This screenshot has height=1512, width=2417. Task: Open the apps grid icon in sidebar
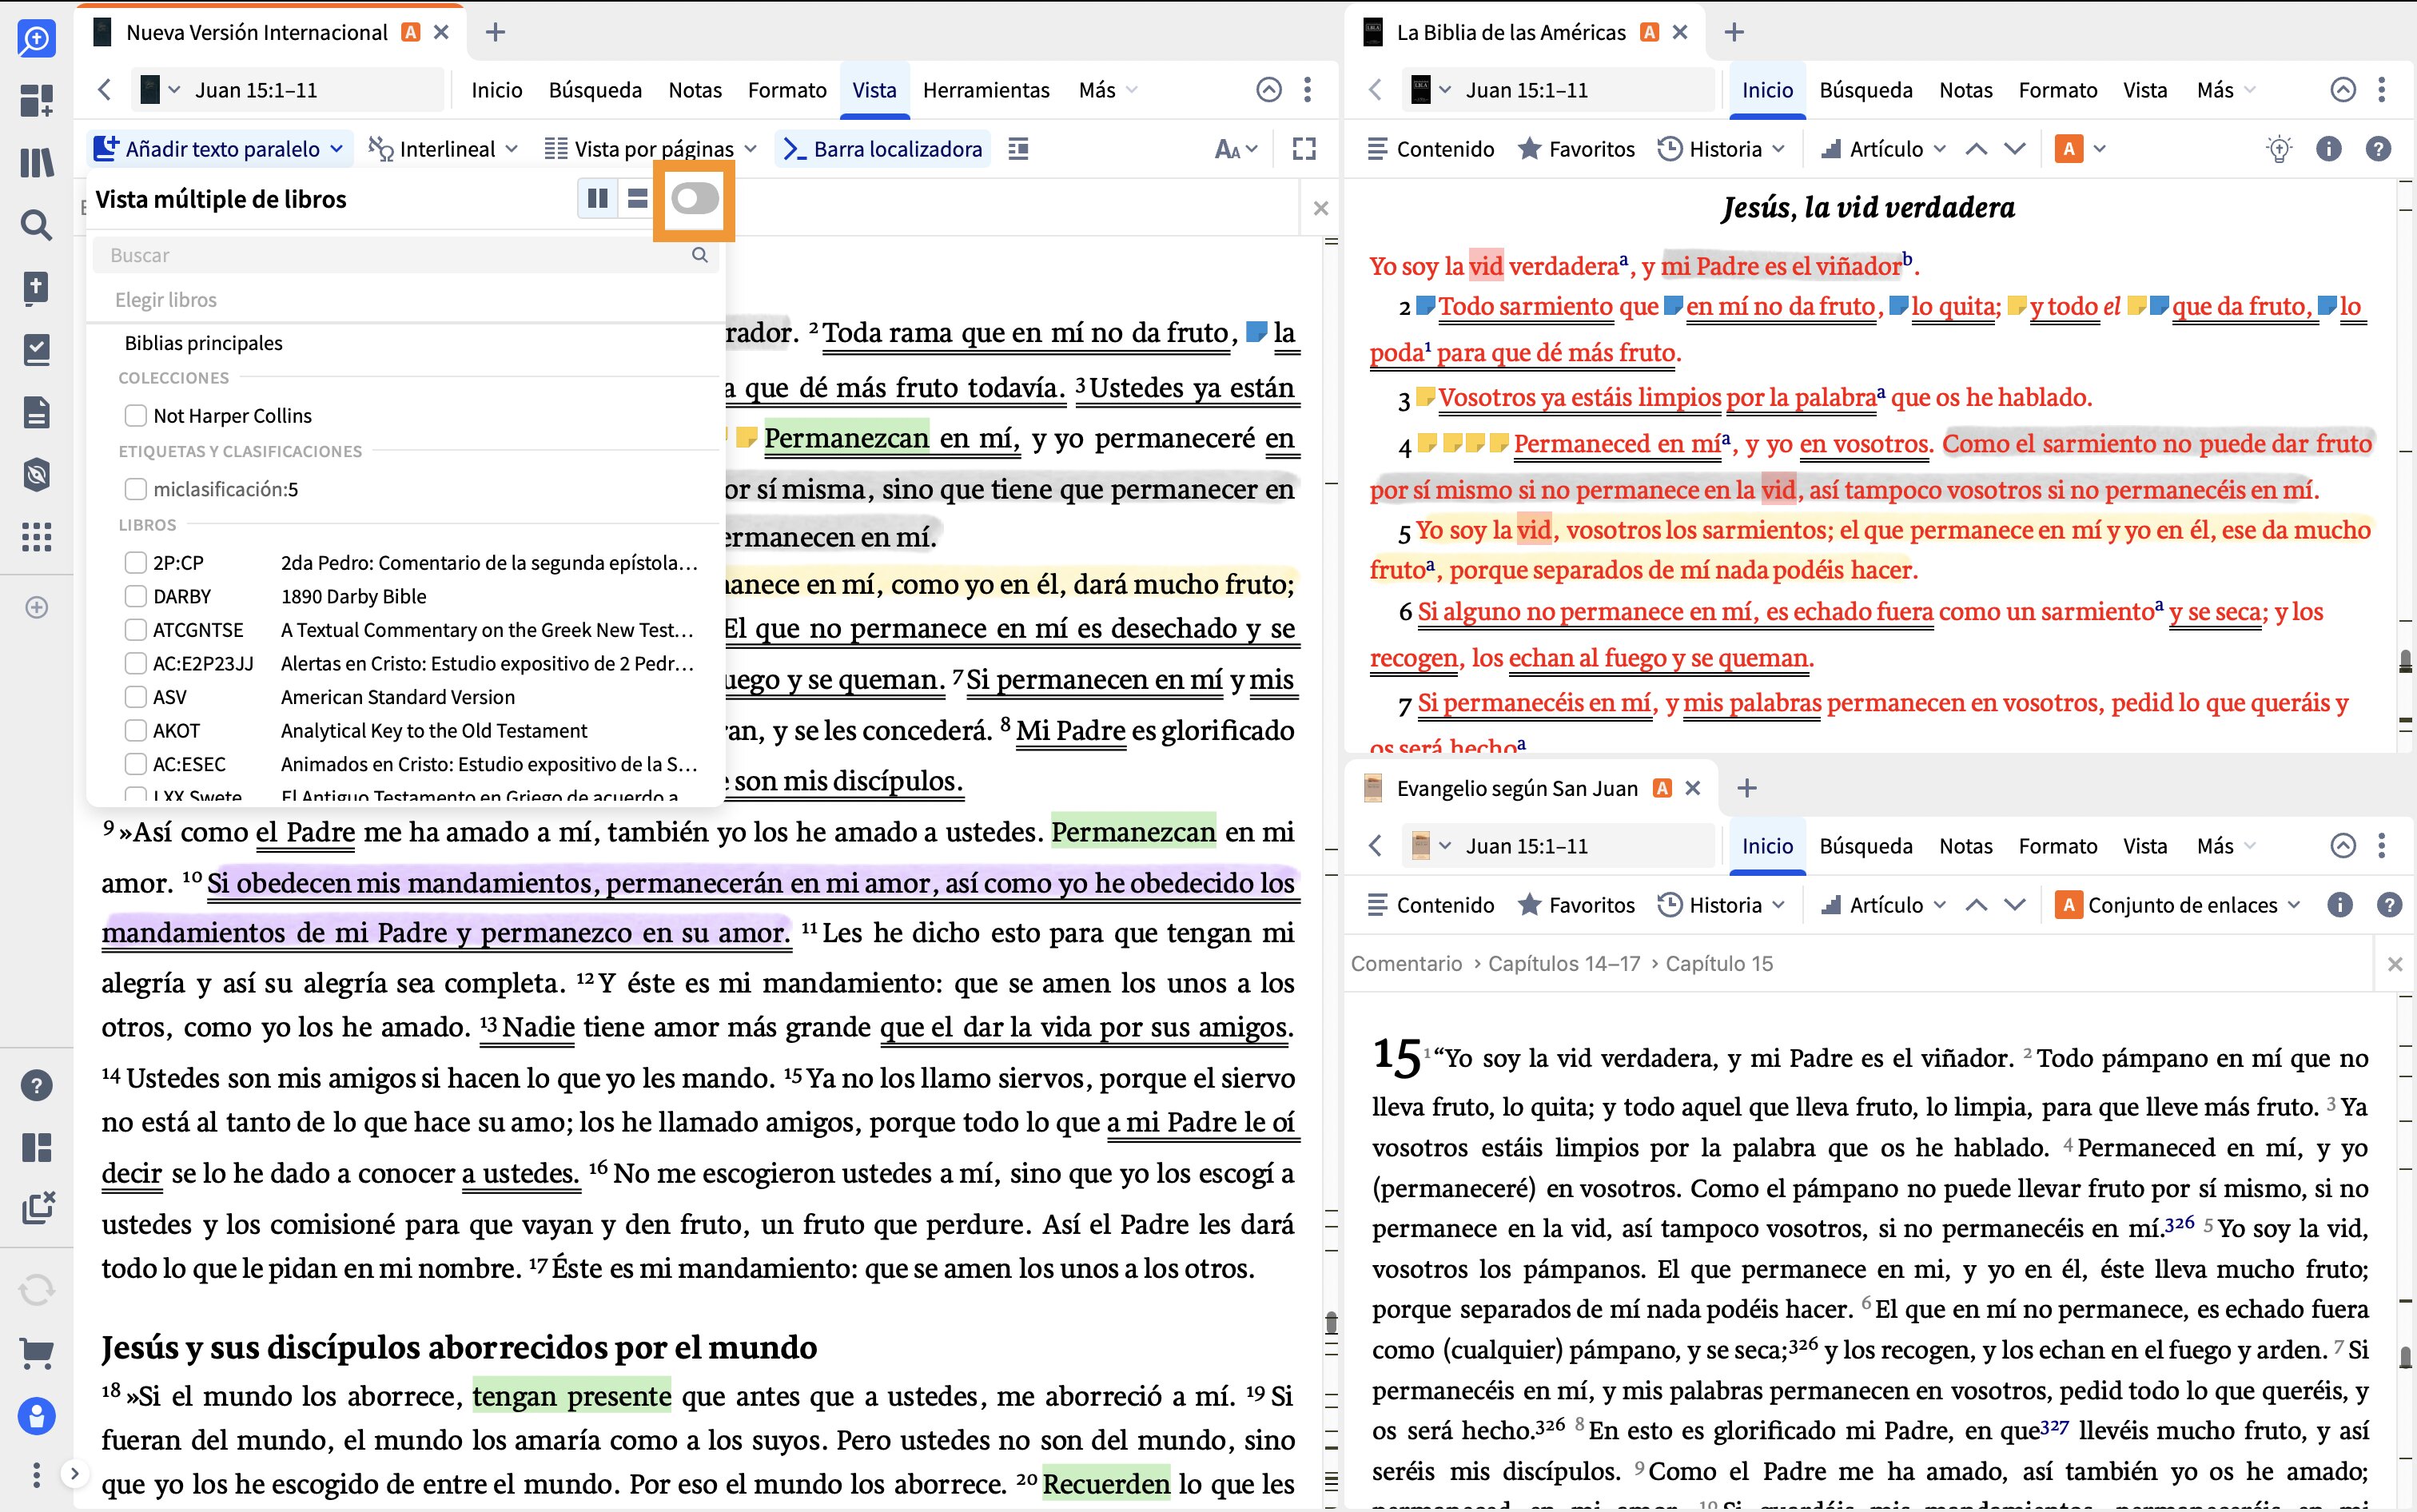tap(36, 537)
